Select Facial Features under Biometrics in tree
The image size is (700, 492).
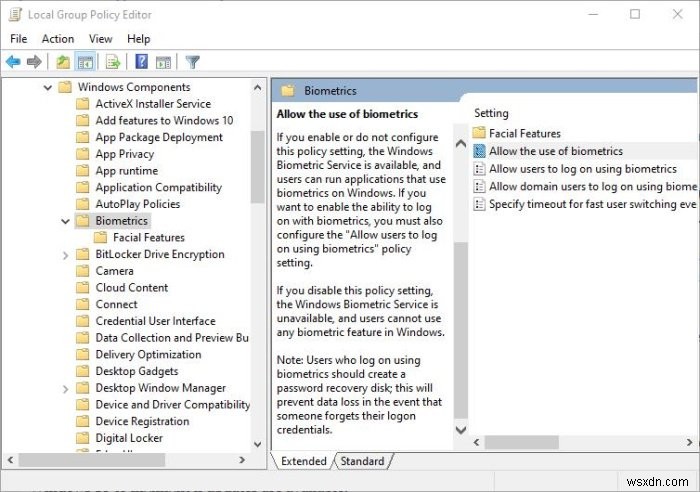pyautogui.click(x=149, y=238)
